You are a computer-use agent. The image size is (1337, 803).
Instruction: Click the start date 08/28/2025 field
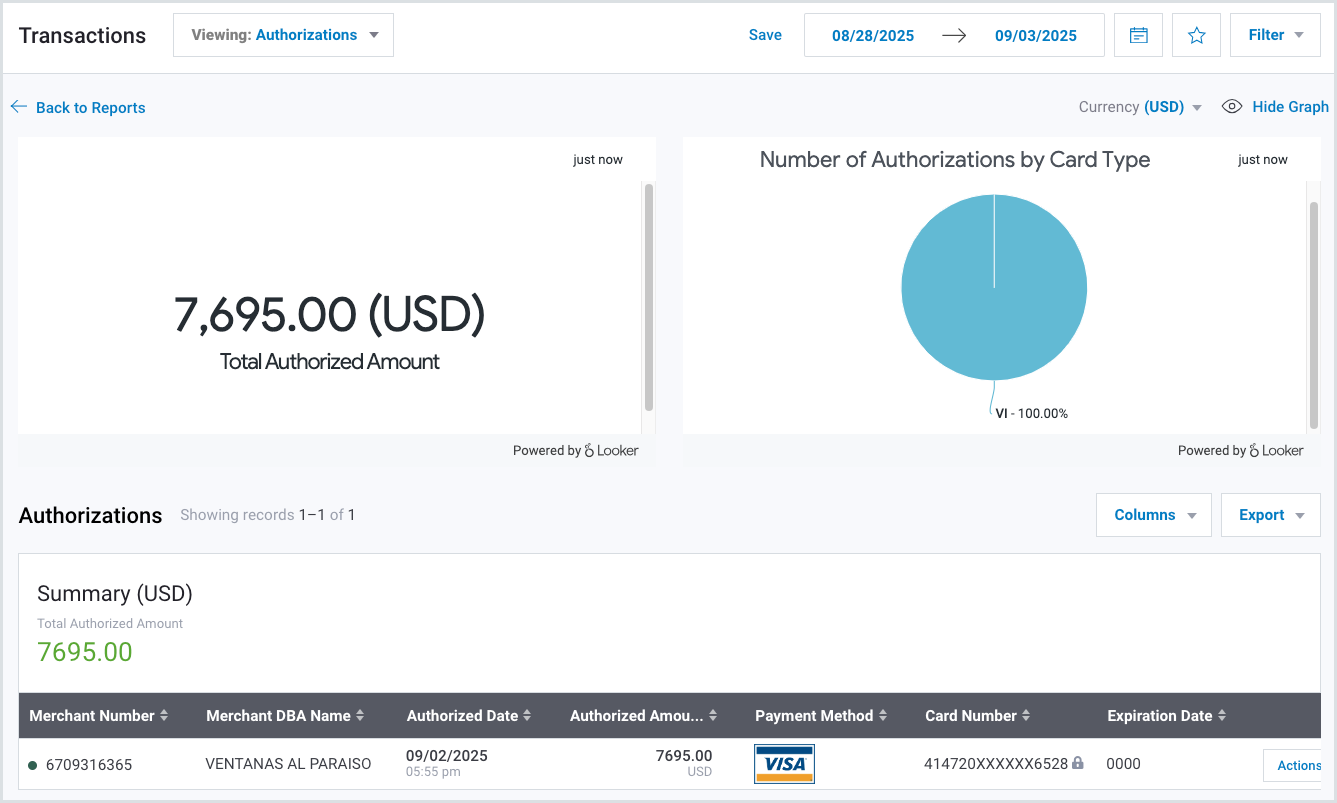[873, 35]
